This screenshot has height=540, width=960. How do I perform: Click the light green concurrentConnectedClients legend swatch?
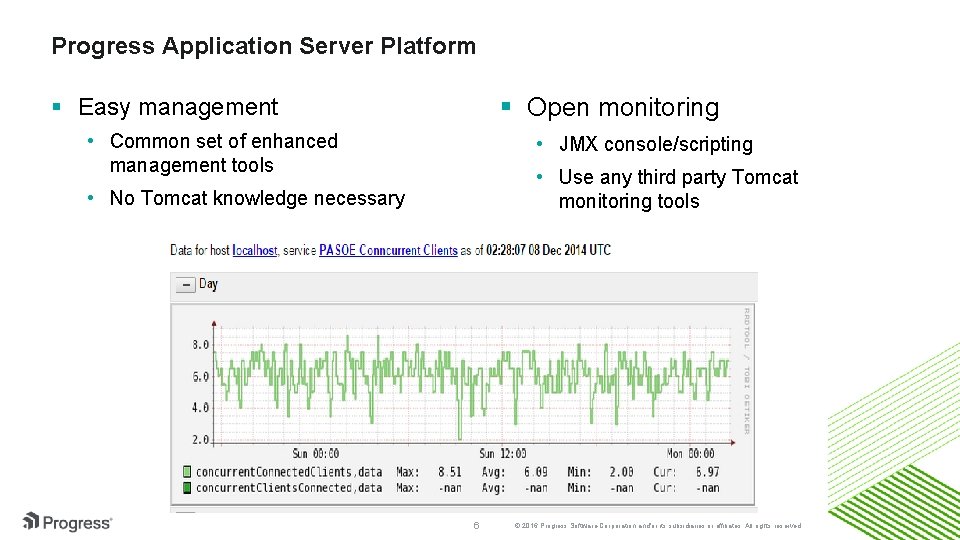(187, 472)
